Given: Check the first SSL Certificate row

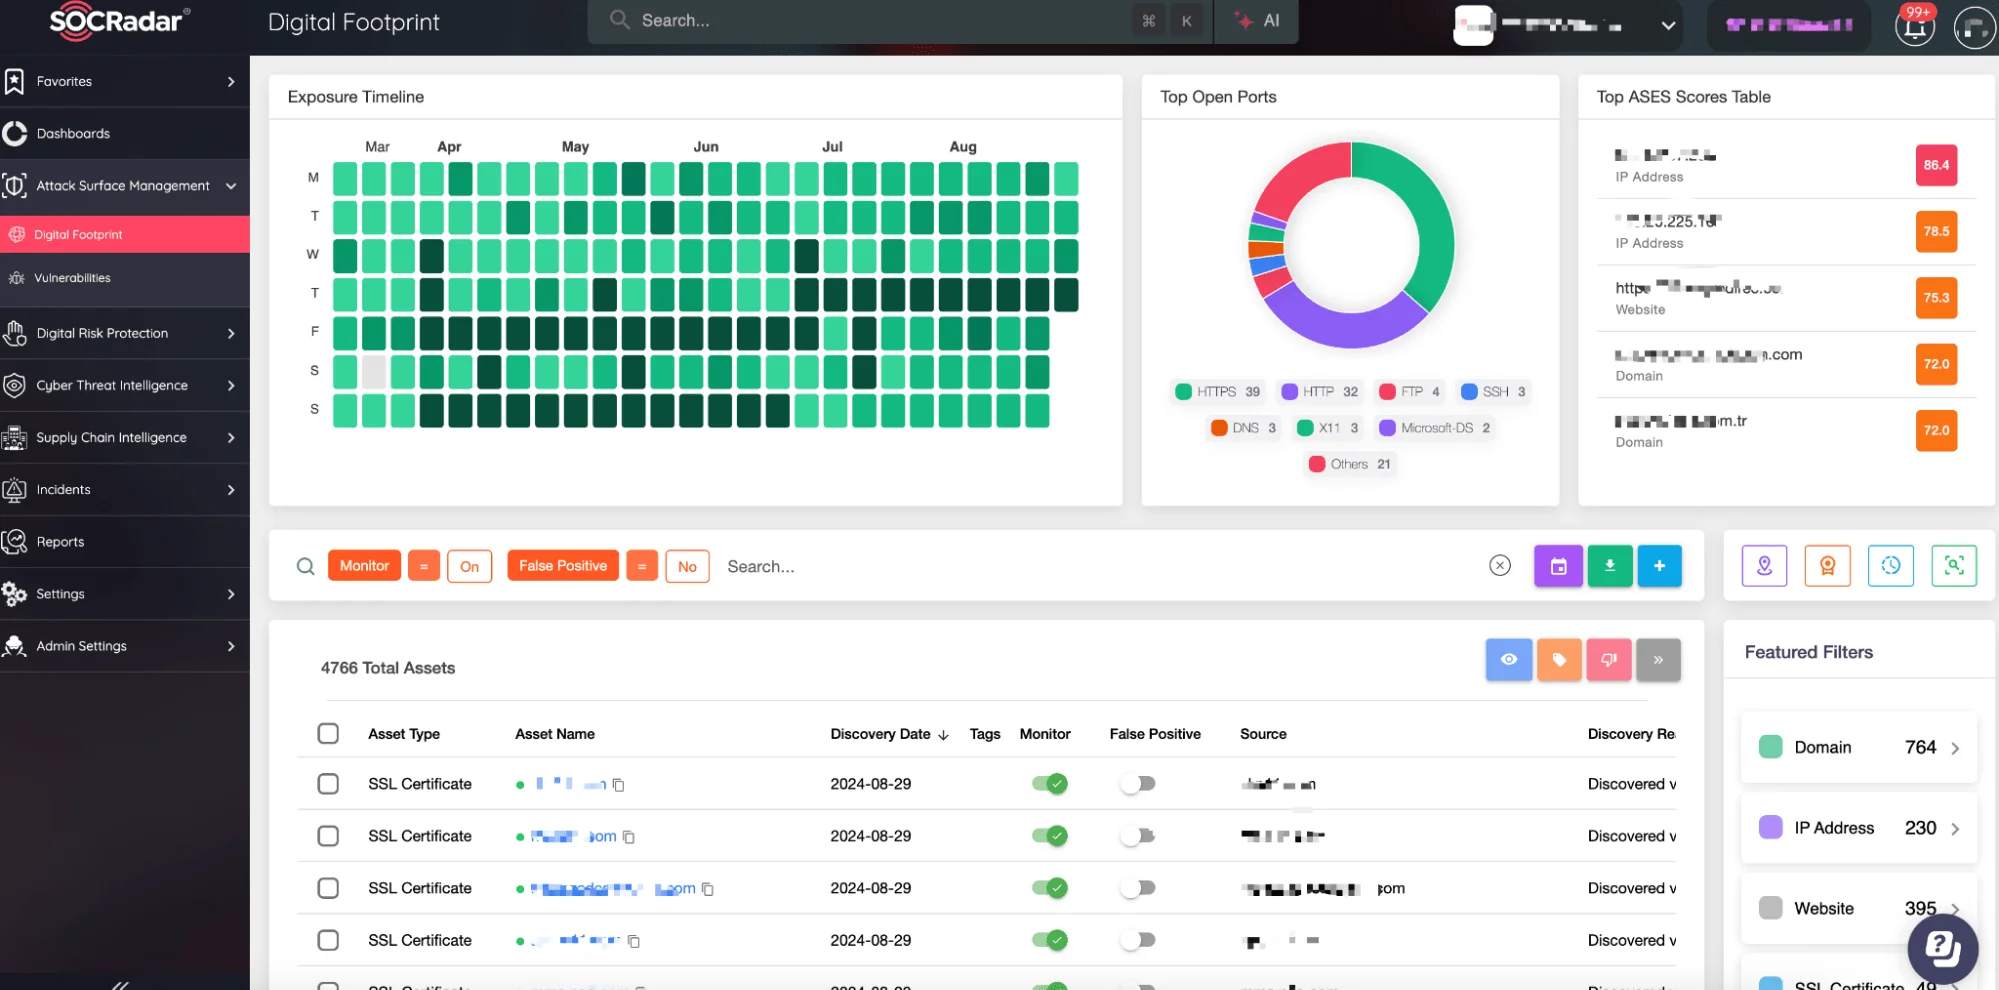Looking at the screenshot, I should (328, 784).
